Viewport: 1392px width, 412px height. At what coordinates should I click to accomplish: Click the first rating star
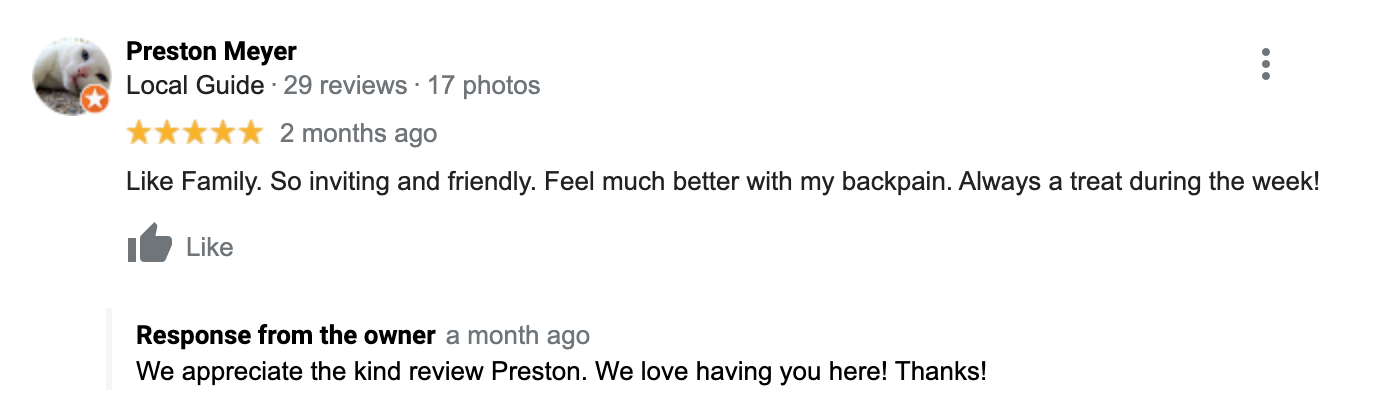[140, 133]
